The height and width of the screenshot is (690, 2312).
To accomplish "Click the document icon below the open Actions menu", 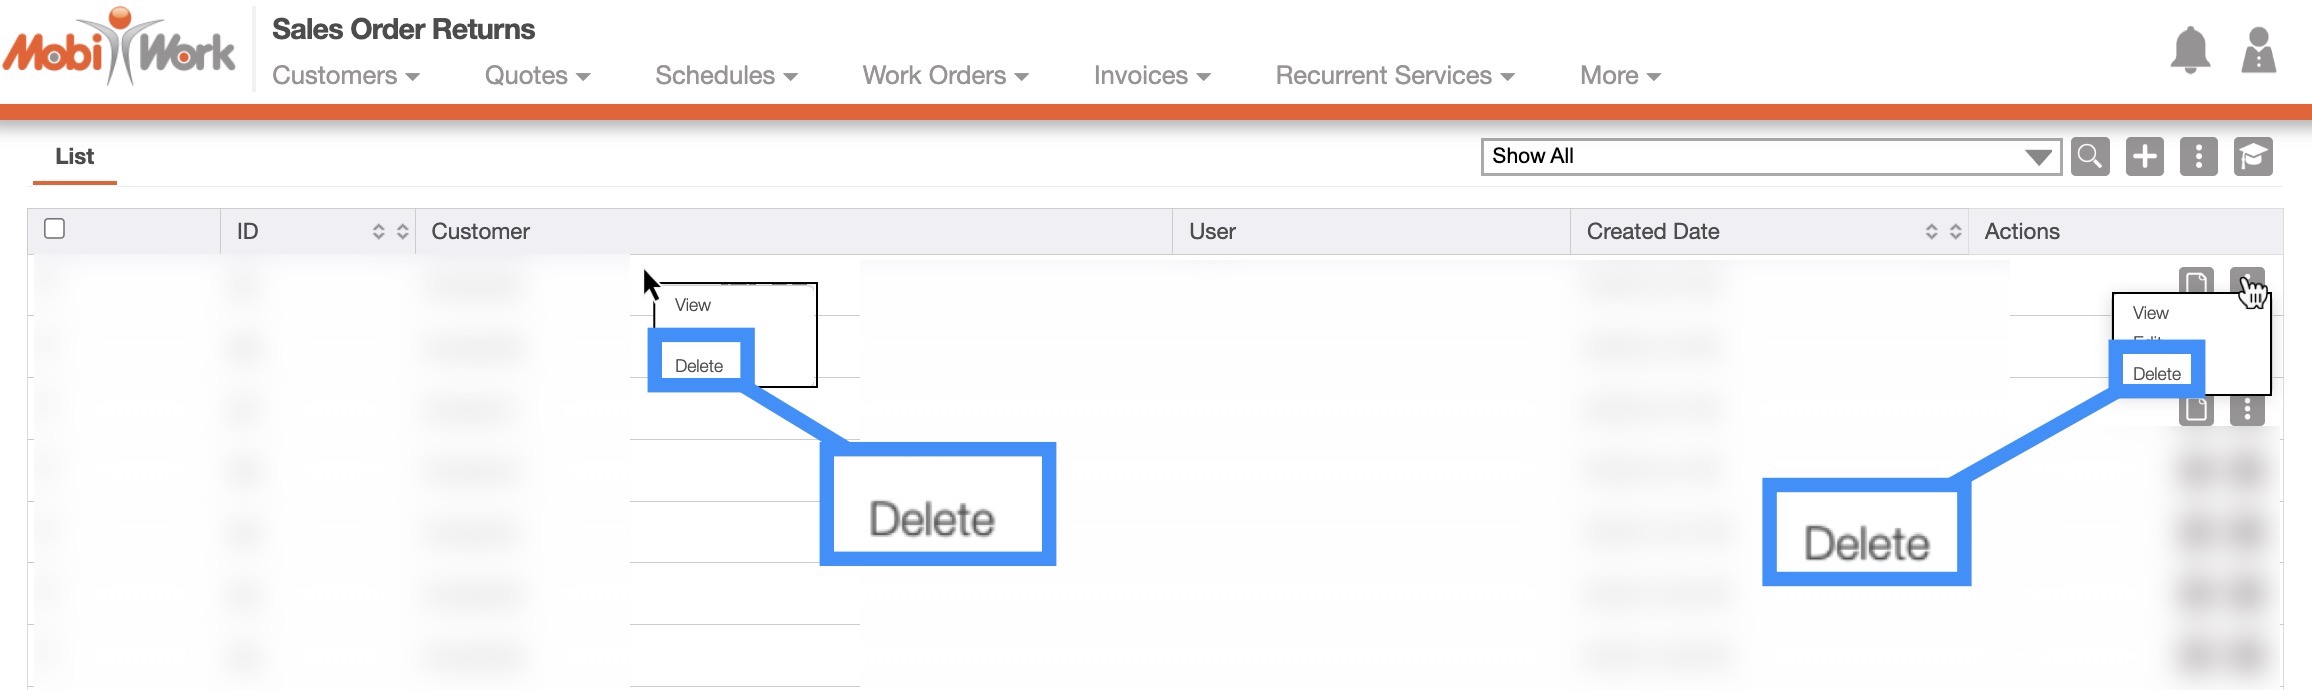I will click(x=2196, y=410).
